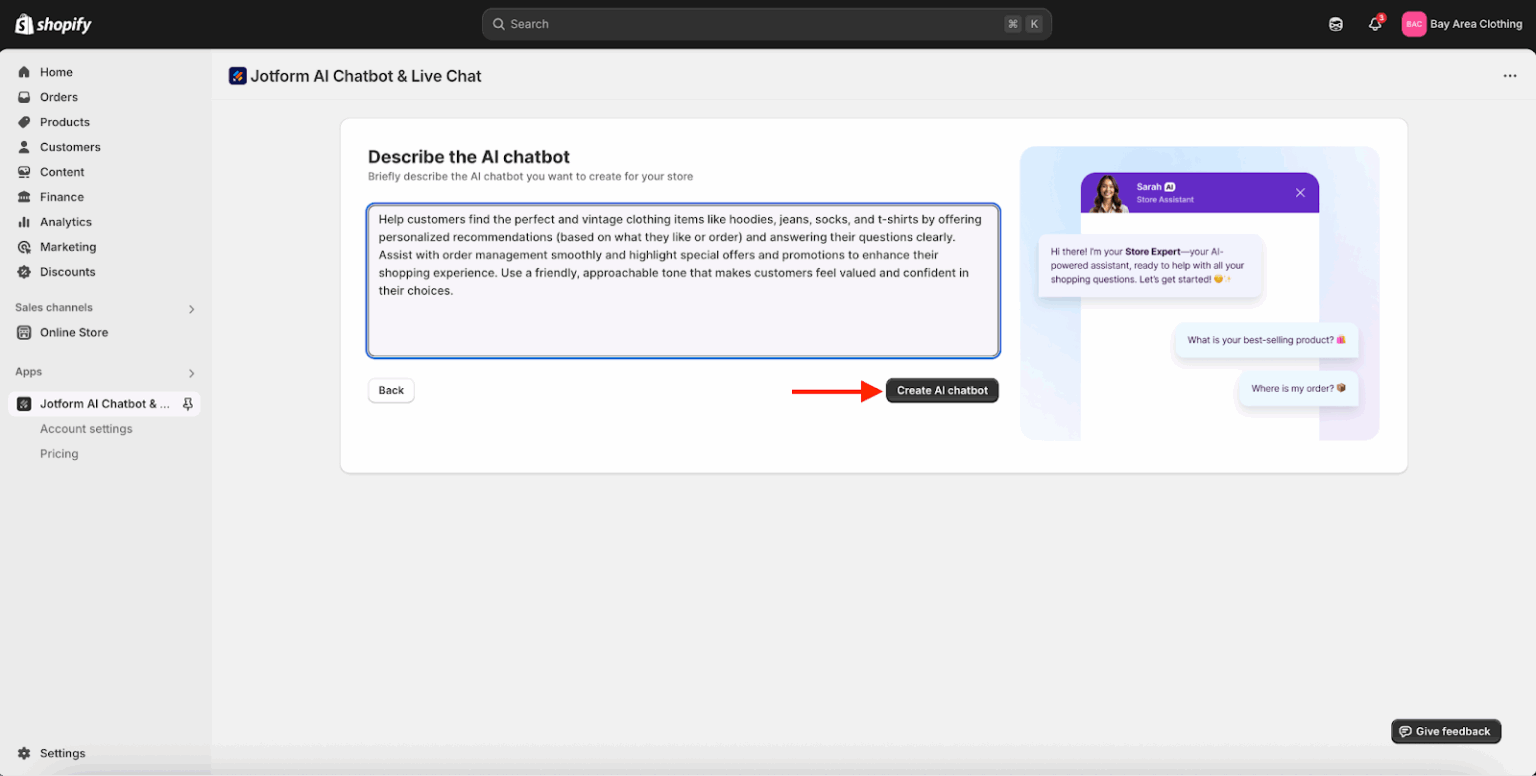Viewport: 1536px width, 776px height.
Task: Open the Jotform Pricing page
Action: (59, 453)
